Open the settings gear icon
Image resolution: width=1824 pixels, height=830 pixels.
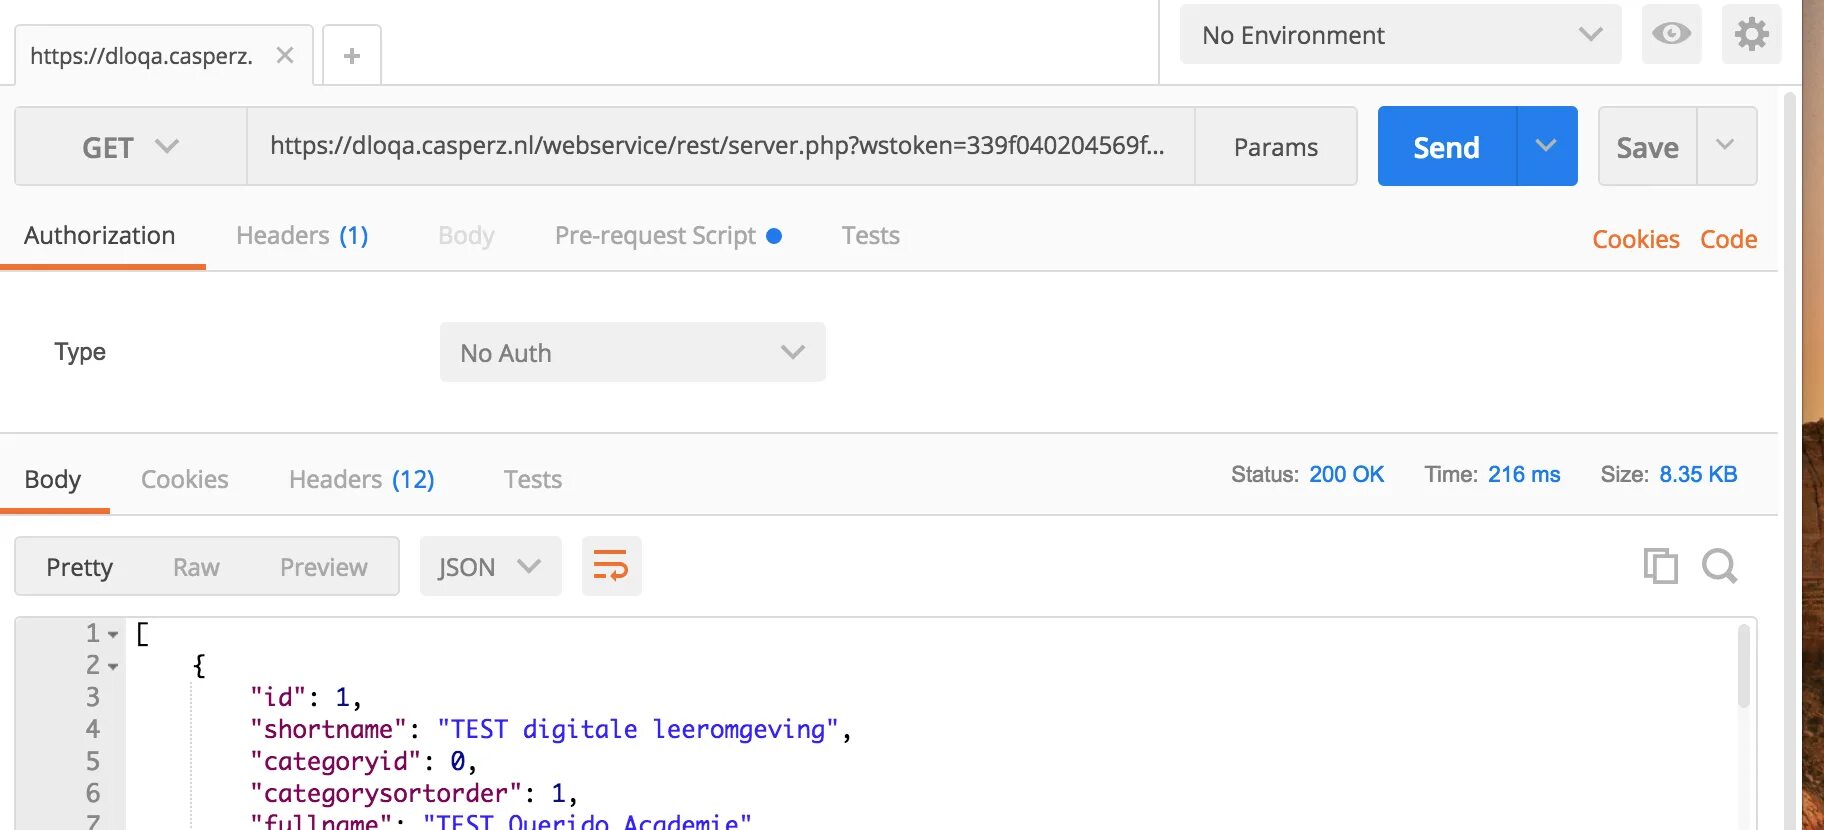pyautogui.click(x=1751, y=35)
